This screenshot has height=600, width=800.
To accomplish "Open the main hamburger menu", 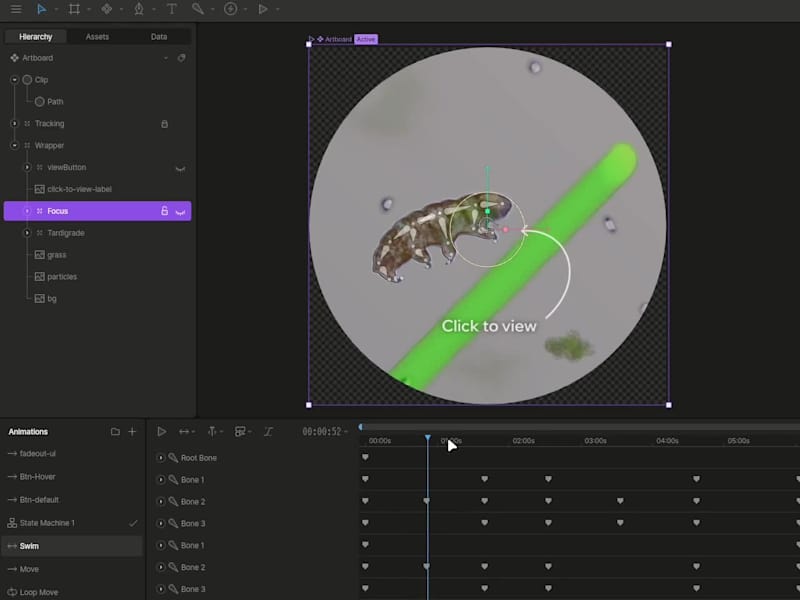I will [16, 9].
